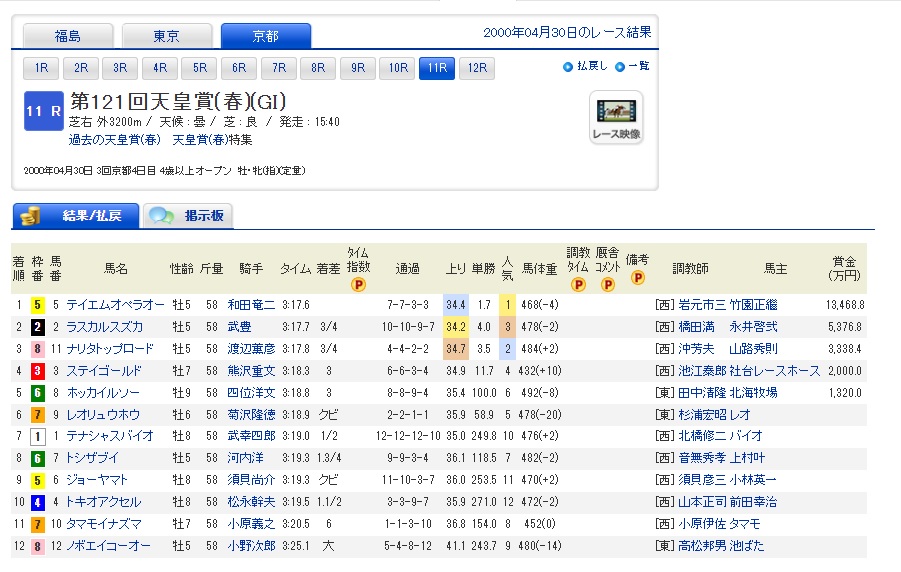Select the 1R race button
The height and width of the screenshot is (572, 901).
[41, 68]
